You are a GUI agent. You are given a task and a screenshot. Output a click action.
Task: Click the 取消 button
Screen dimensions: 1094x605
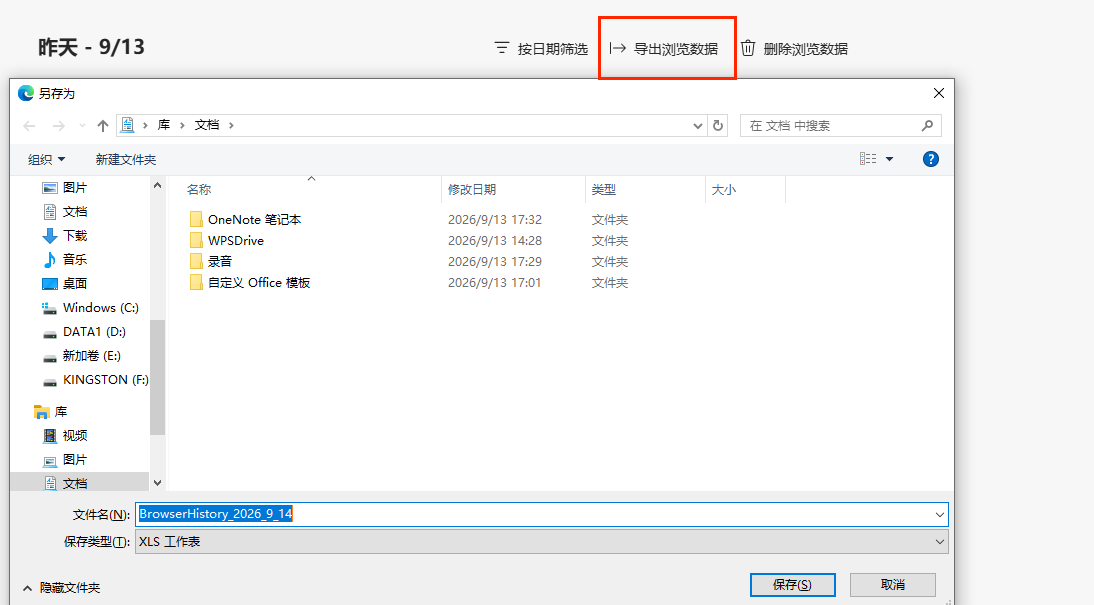coord(892,585)
